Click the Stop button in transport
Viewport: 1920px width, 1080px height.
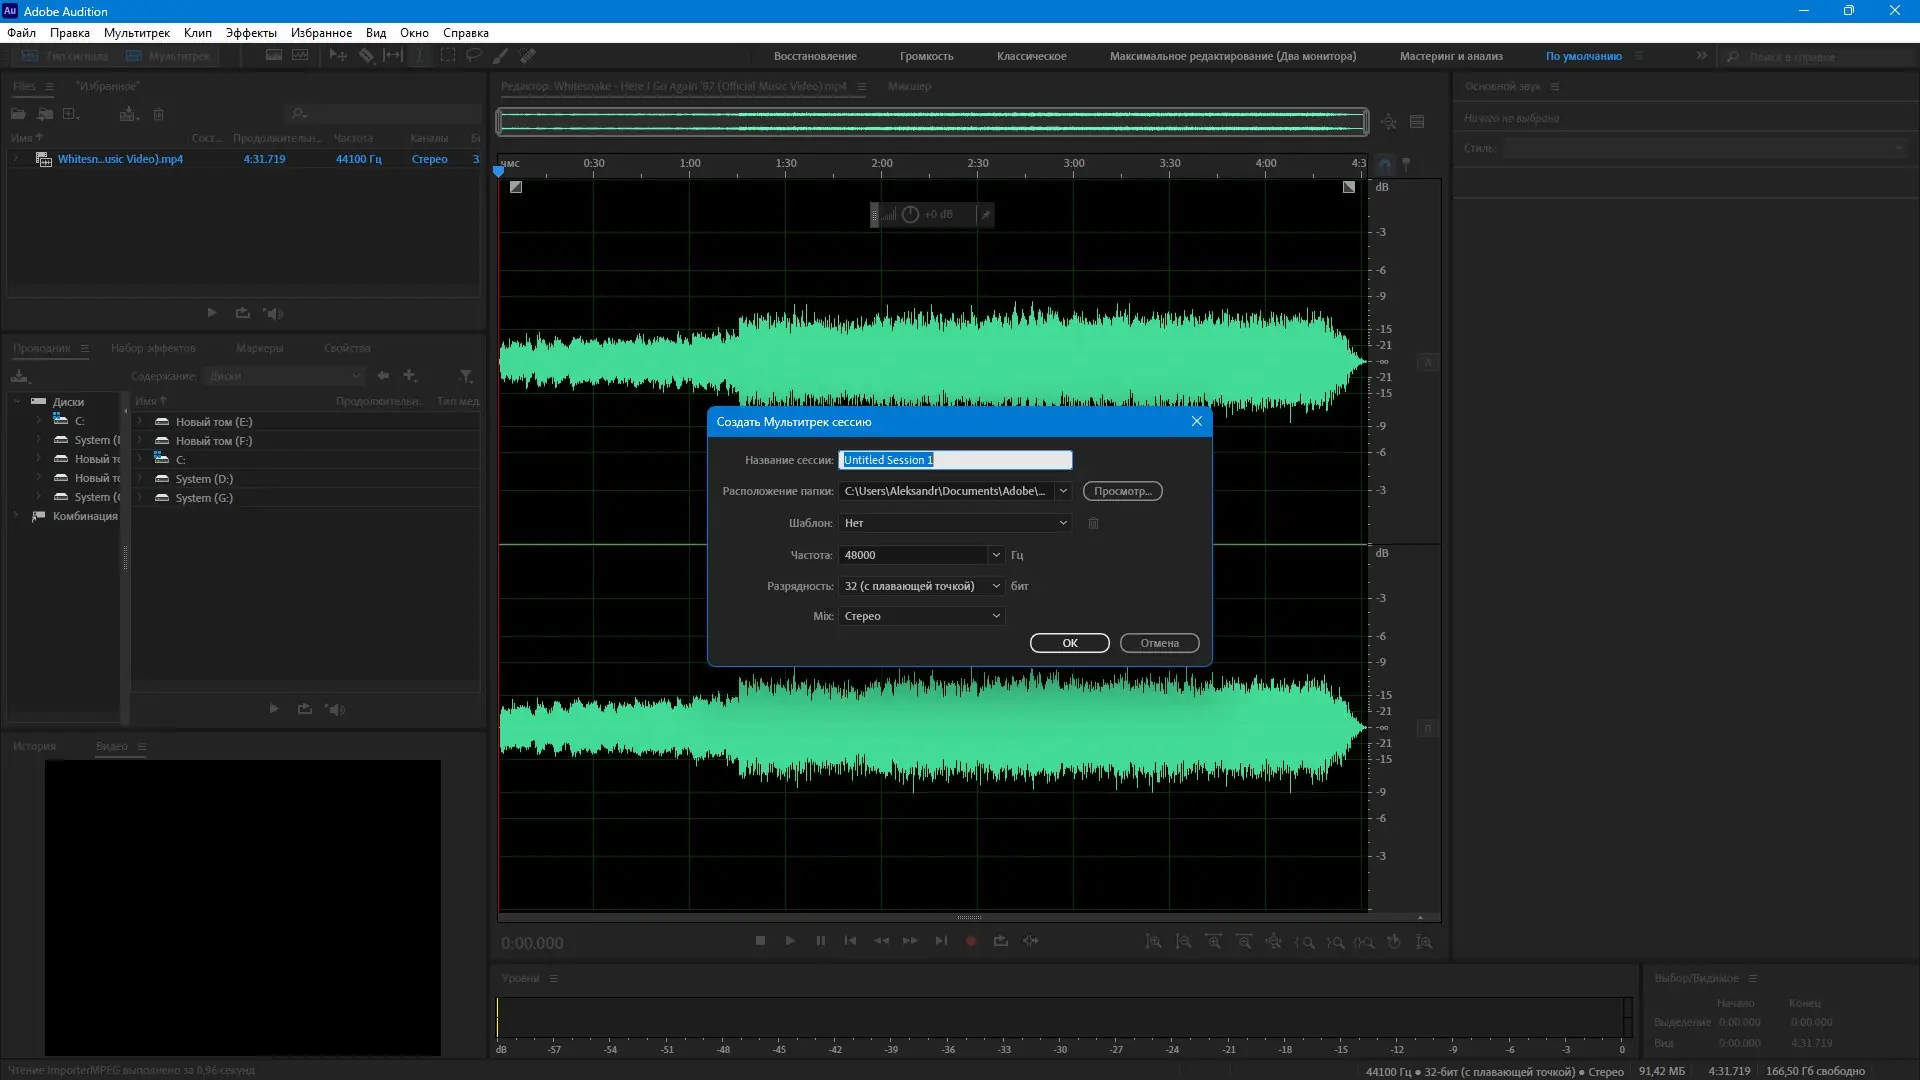[760, 941]
